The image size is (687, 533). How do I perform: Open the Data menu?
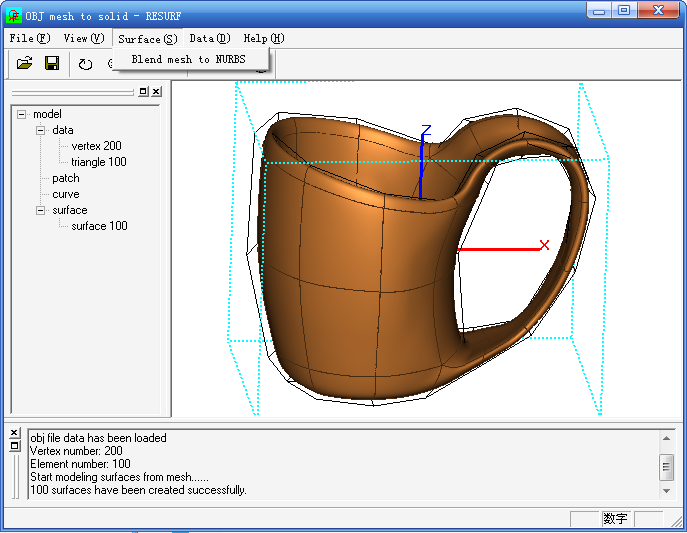pos(210,39)
